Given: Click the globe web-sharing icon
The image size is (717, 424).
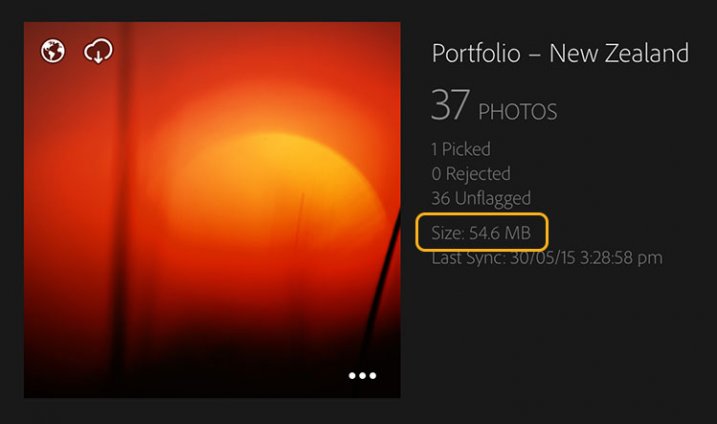Looking at the screenshot, I should coord(53,51).
